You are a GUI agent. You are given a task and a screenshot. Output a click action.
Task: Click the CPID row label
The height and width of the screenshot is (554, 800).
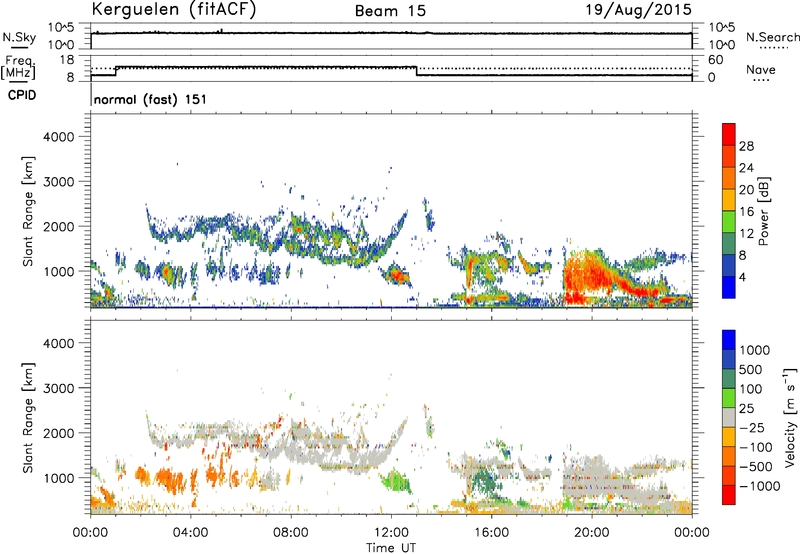point(22,95)
